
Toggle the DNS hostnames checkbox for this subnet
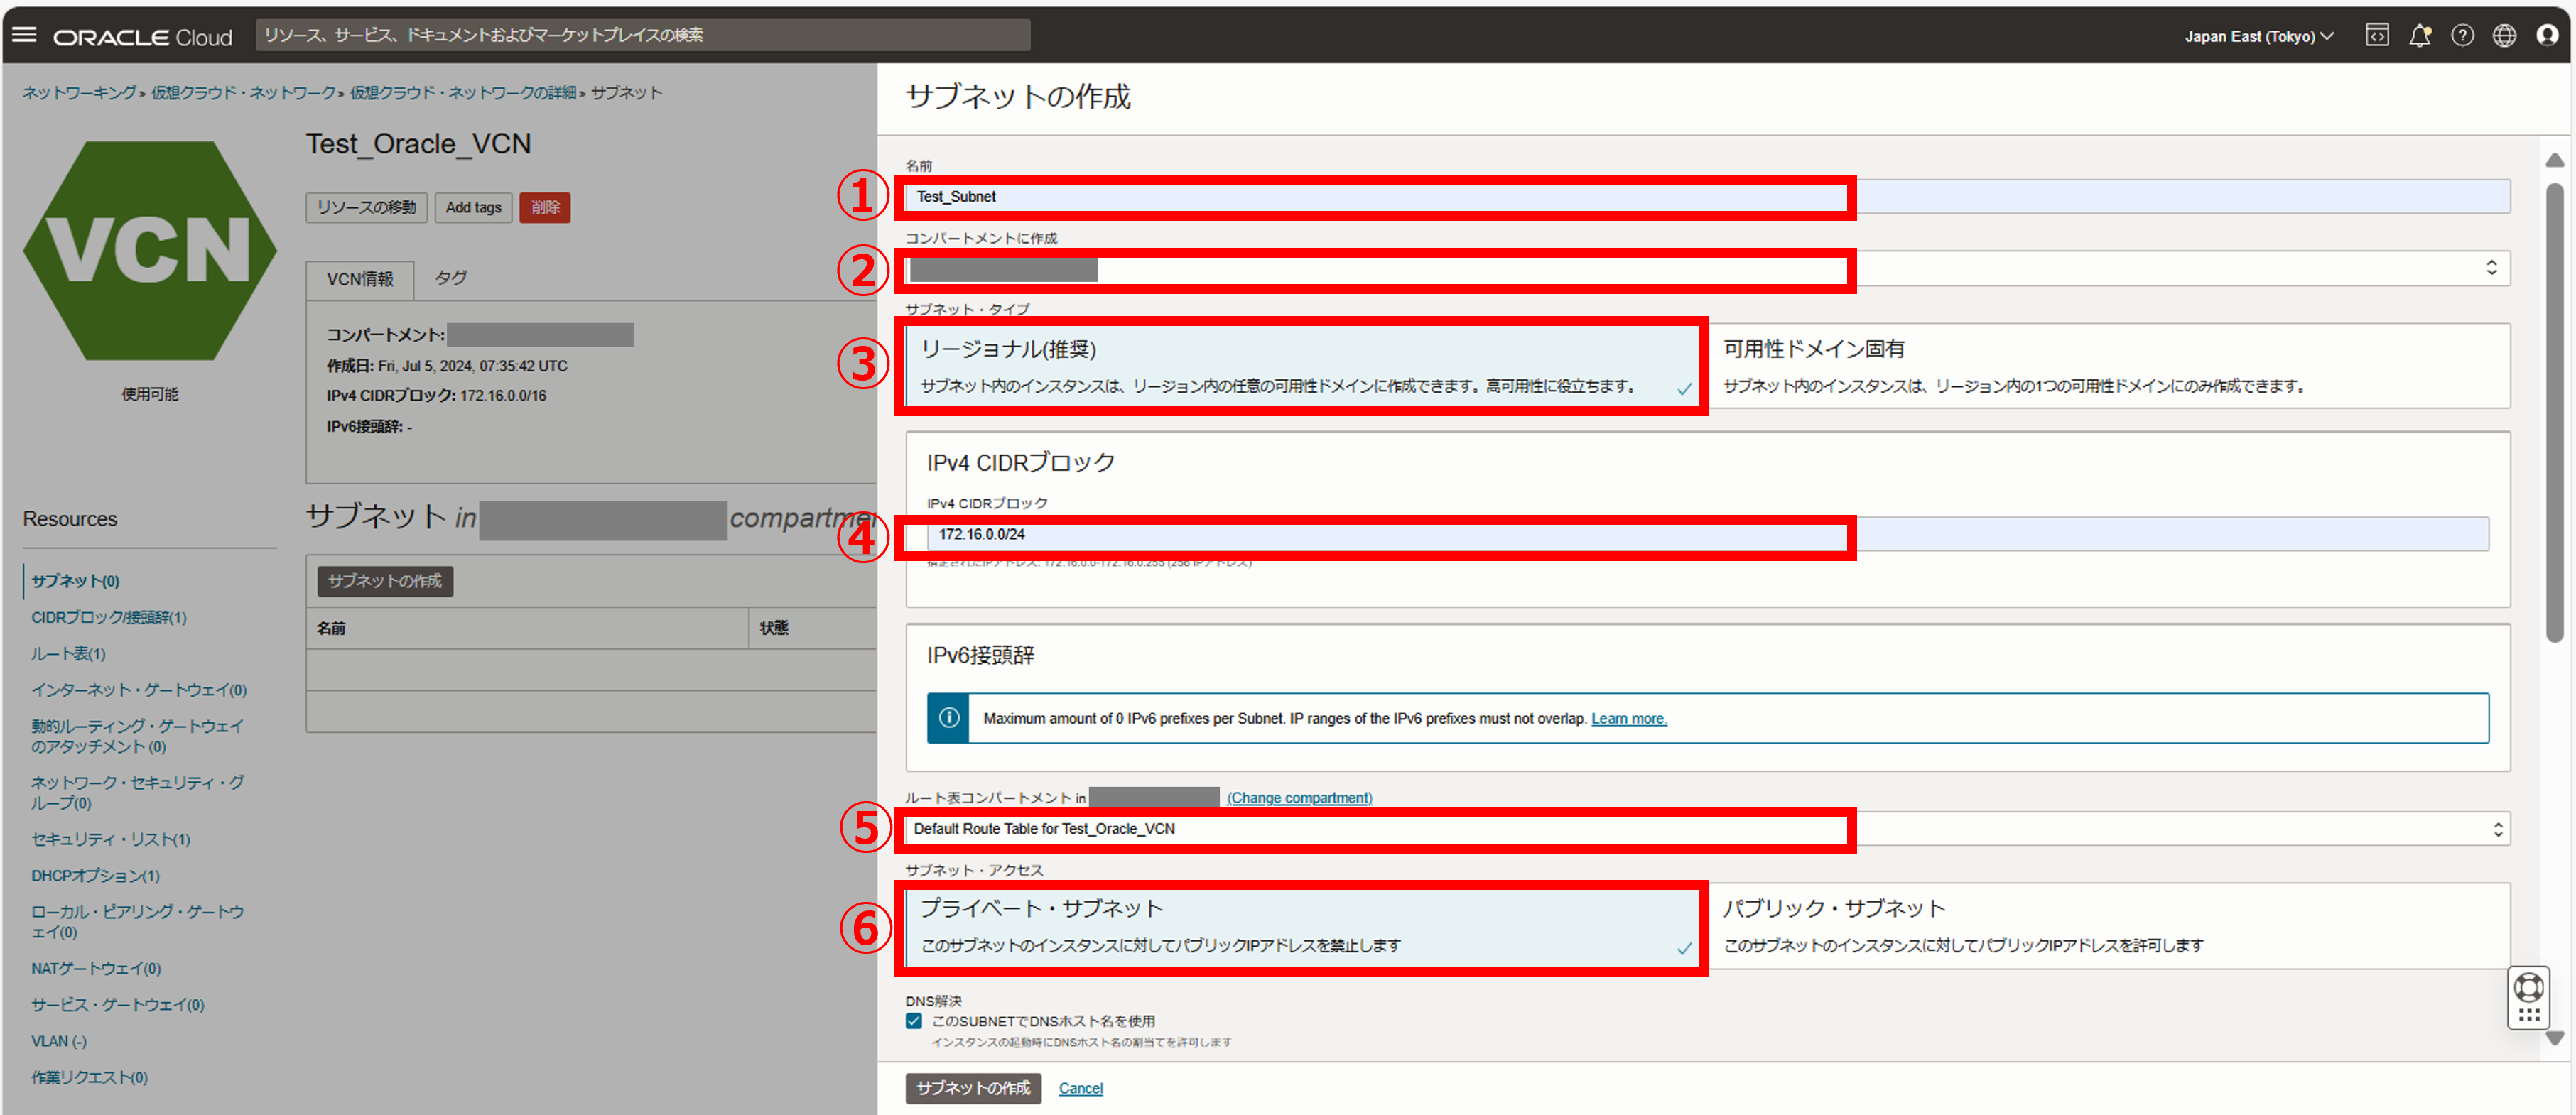[914, 1021]
